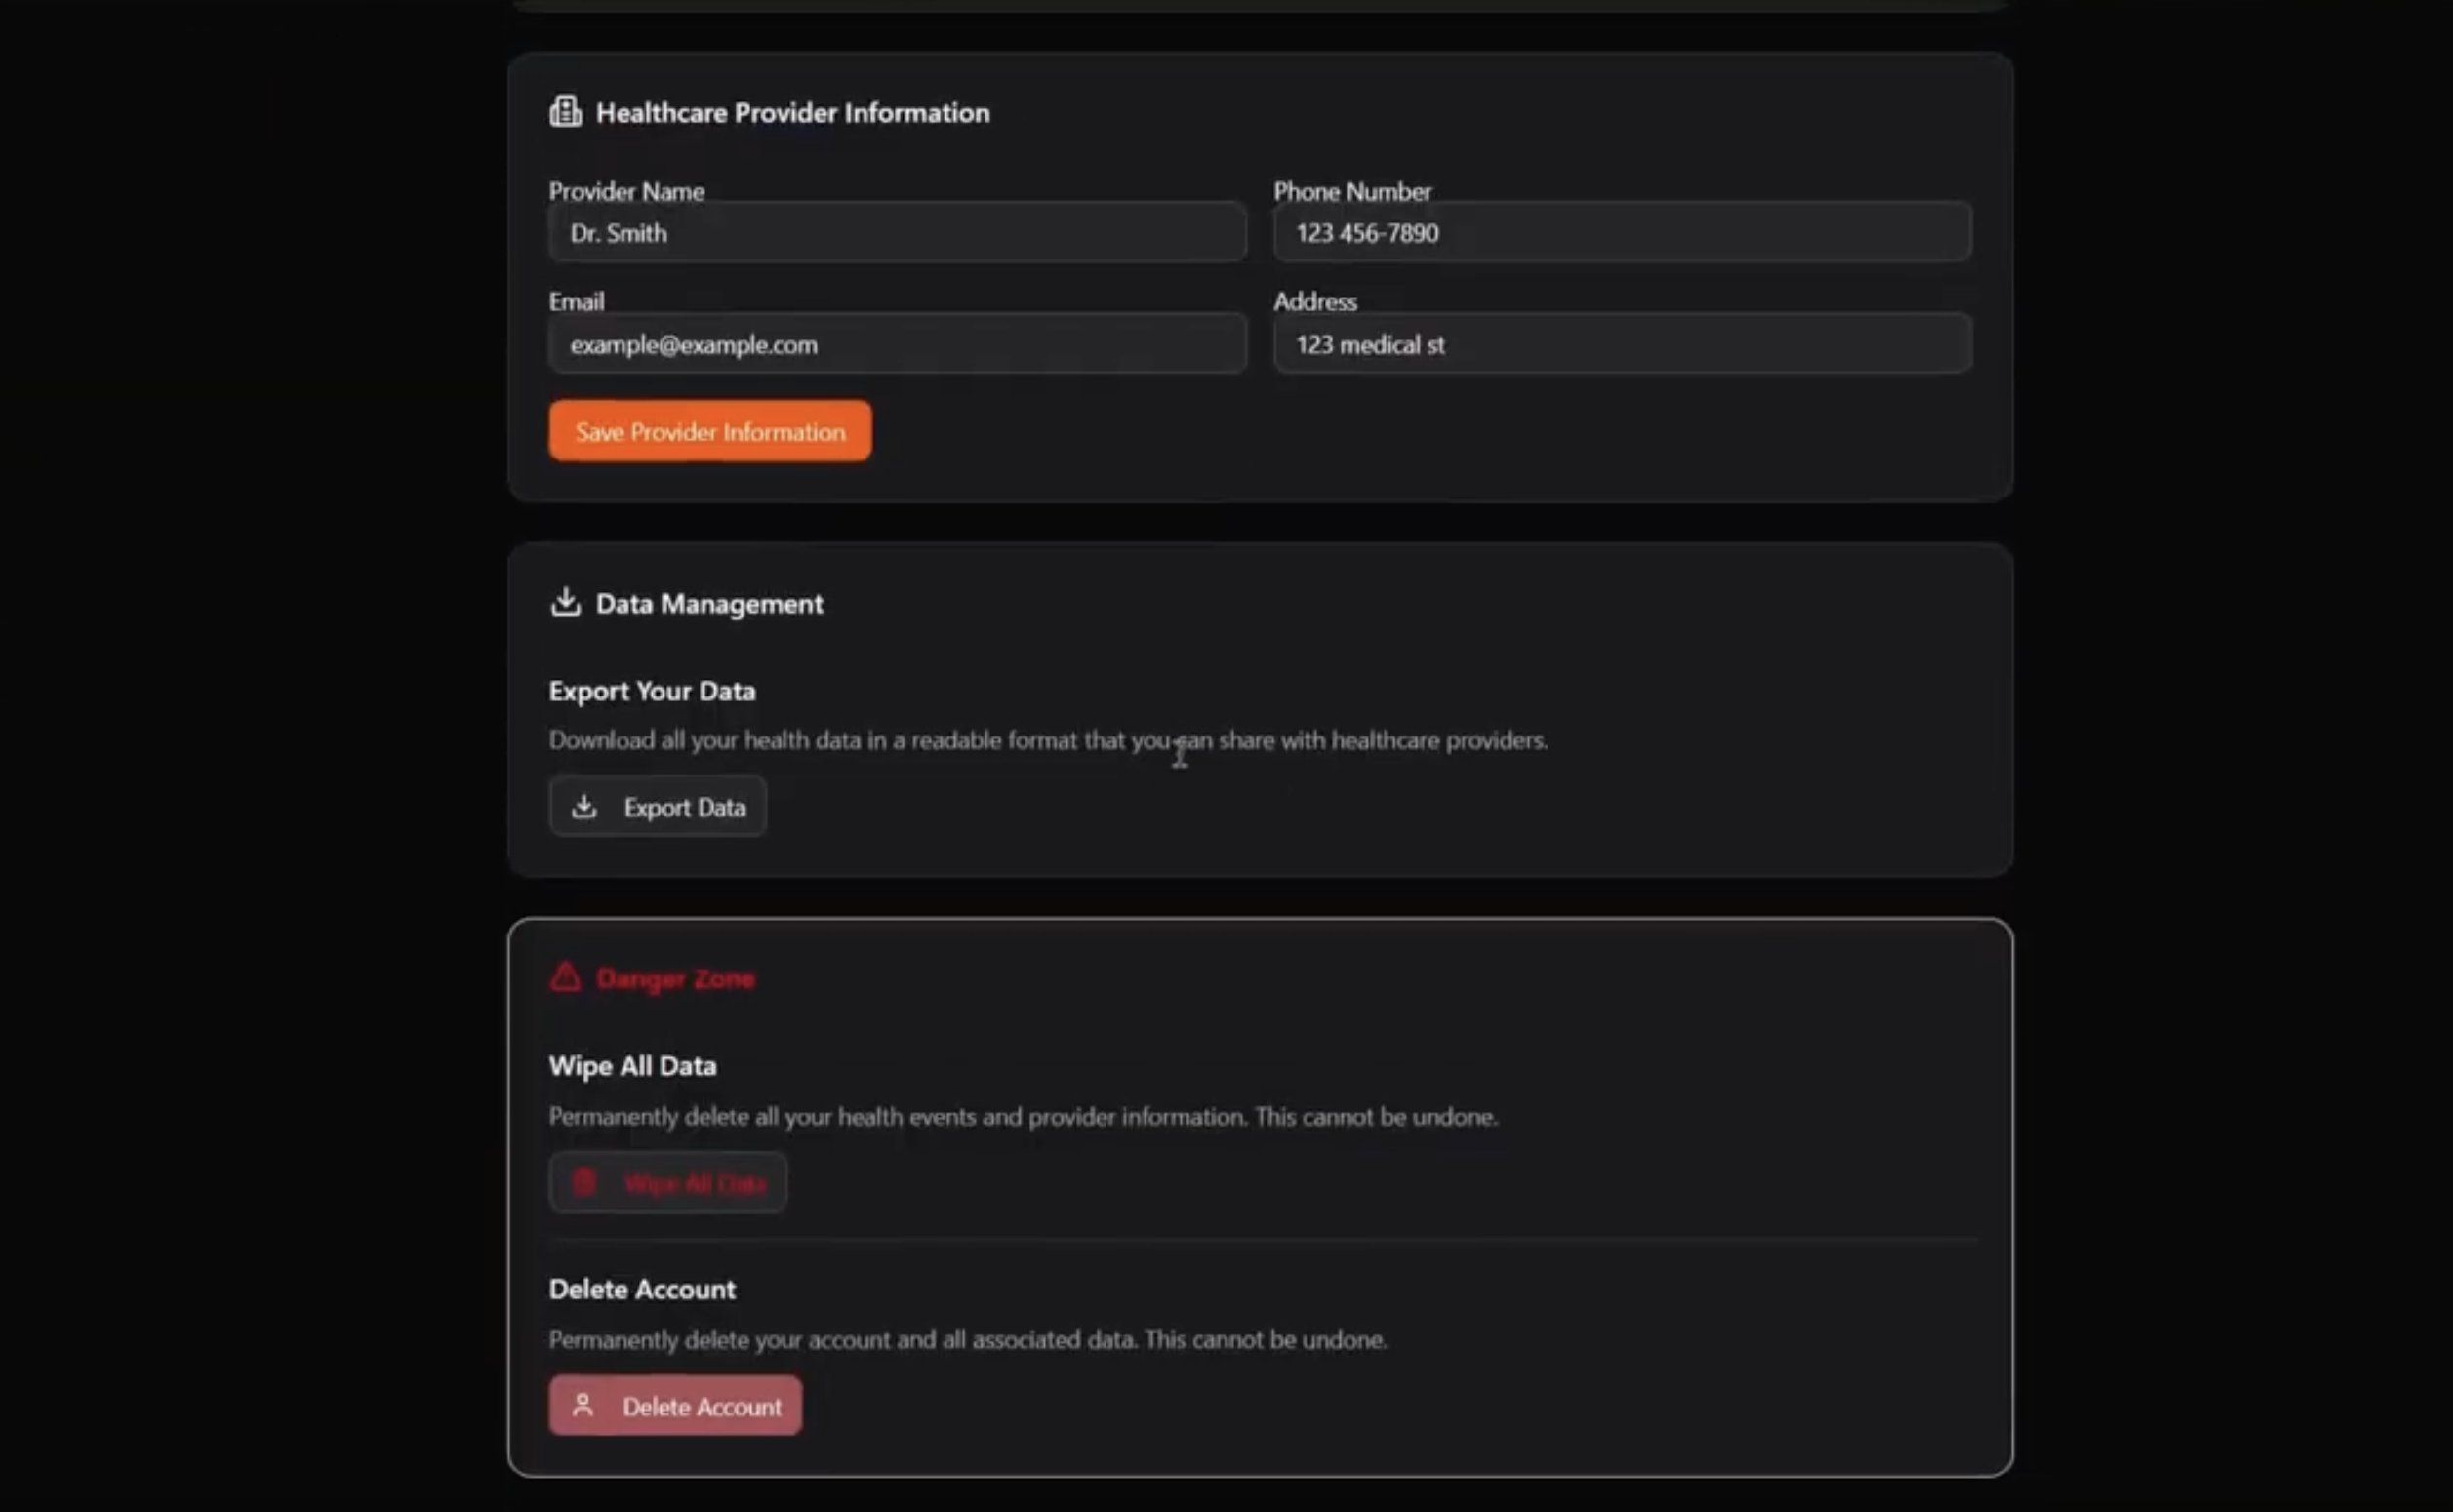This screenshot has width=2453, height=1512.
Task: Click the person icon in Delete Account button
Action: [583, 1405]
